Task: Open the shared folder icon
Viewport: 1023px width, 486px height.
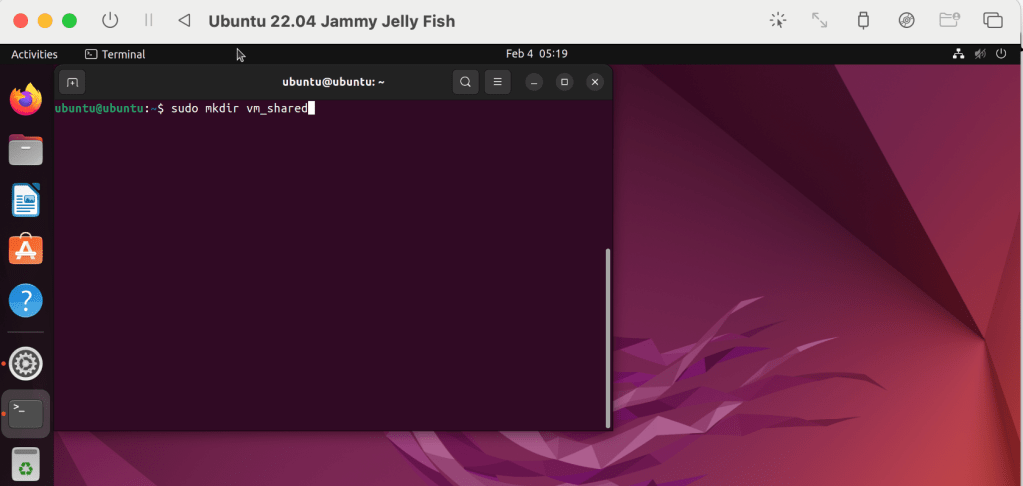Action: click(949, 20)
